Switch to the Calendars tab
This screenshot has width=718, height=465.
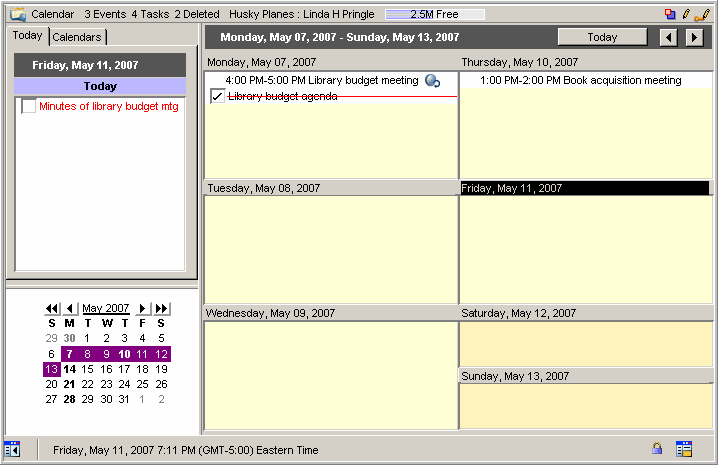click(x=77, y=37)
